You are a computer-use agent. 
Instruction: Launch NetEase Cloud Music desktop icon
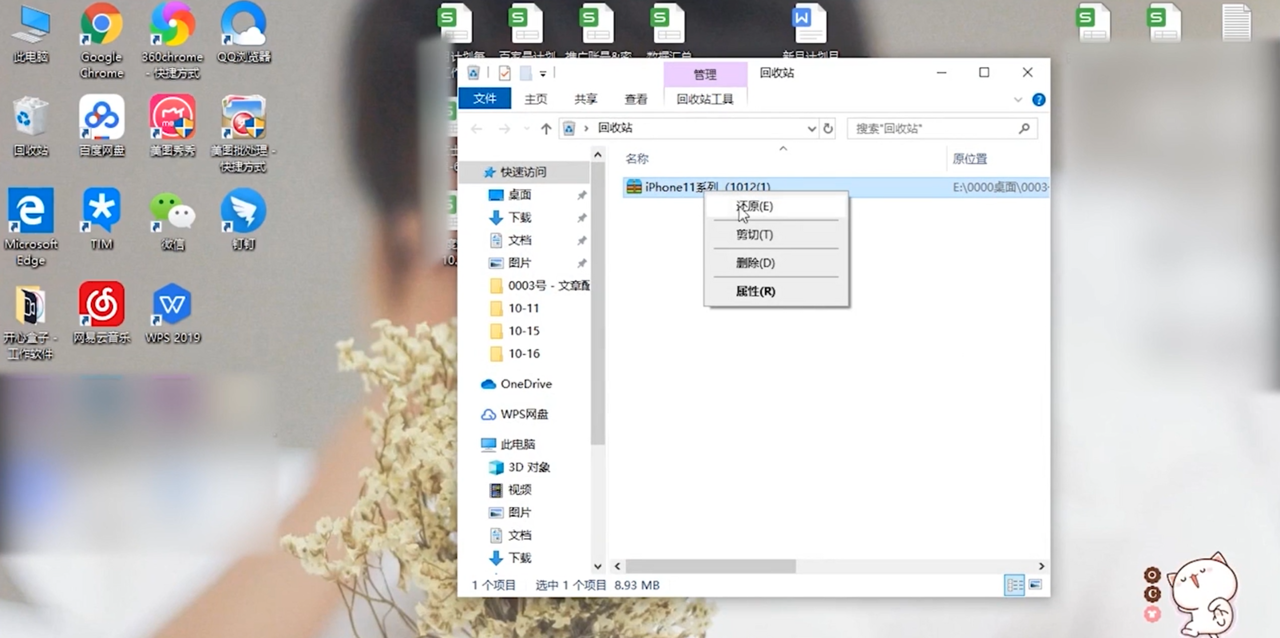[100, 305]
